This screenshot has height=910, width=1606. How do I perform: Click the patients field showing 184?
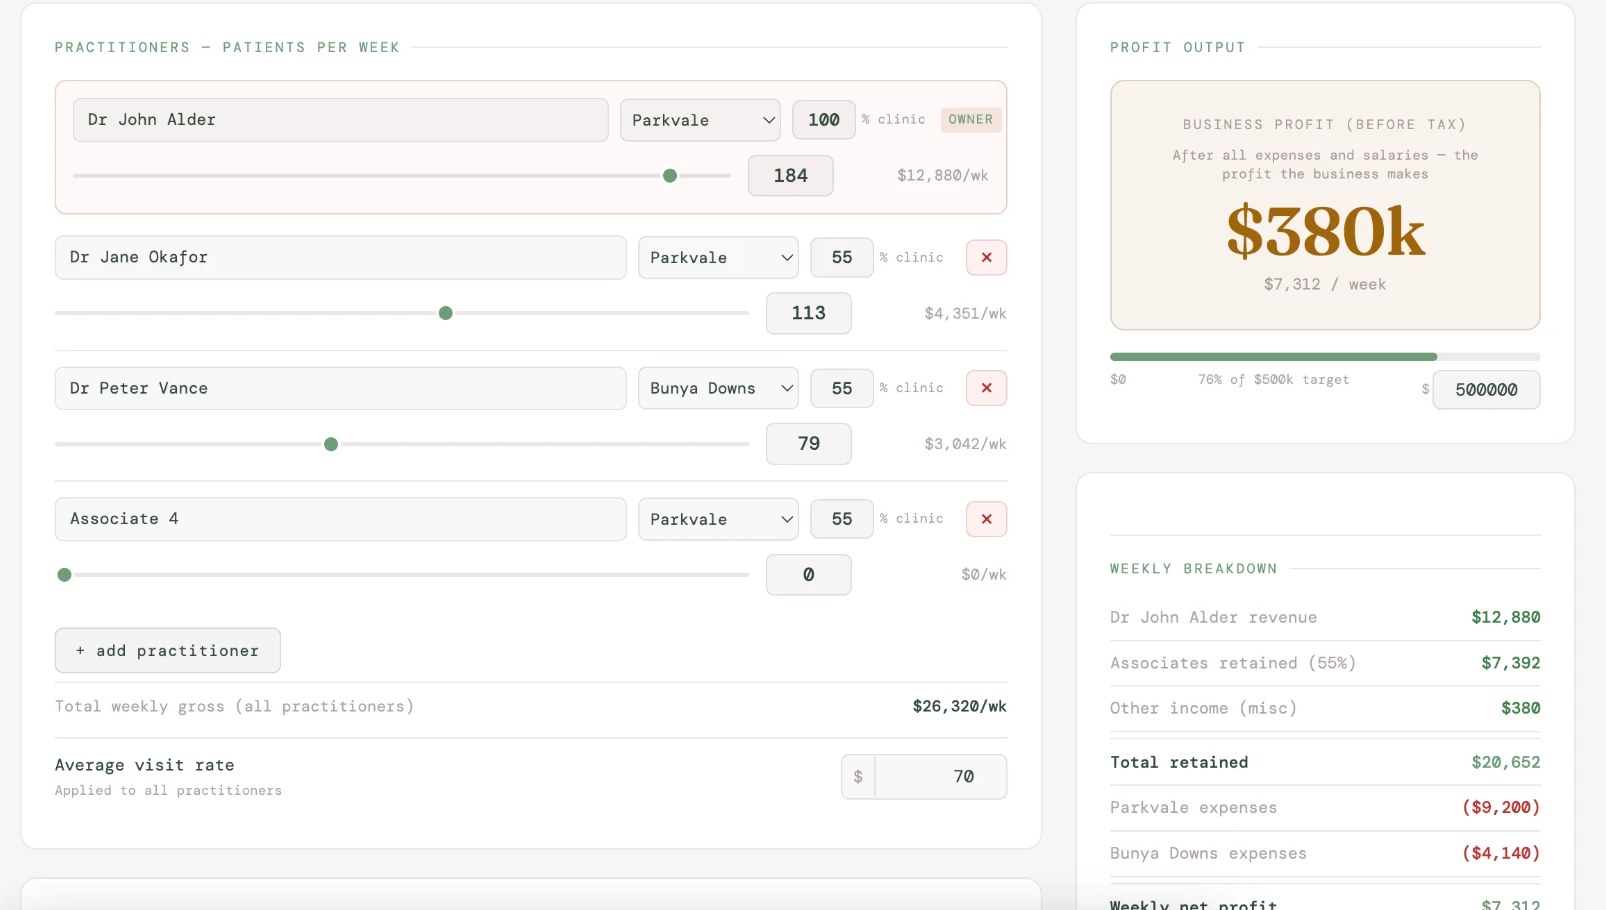(x=790, y=176)
